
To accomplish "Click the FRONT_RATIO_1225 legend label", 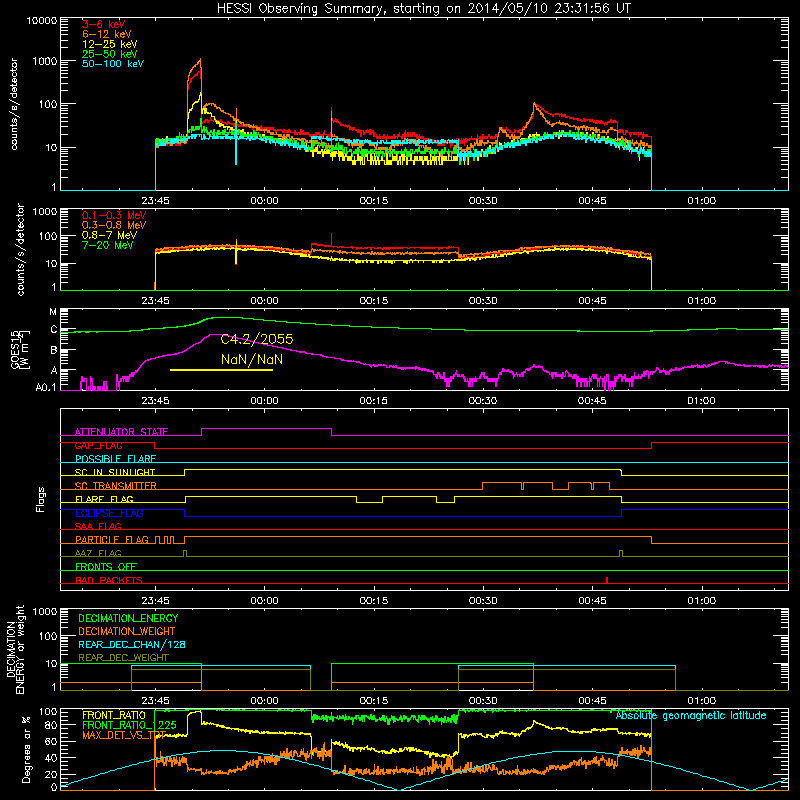I will pos(129,725).
